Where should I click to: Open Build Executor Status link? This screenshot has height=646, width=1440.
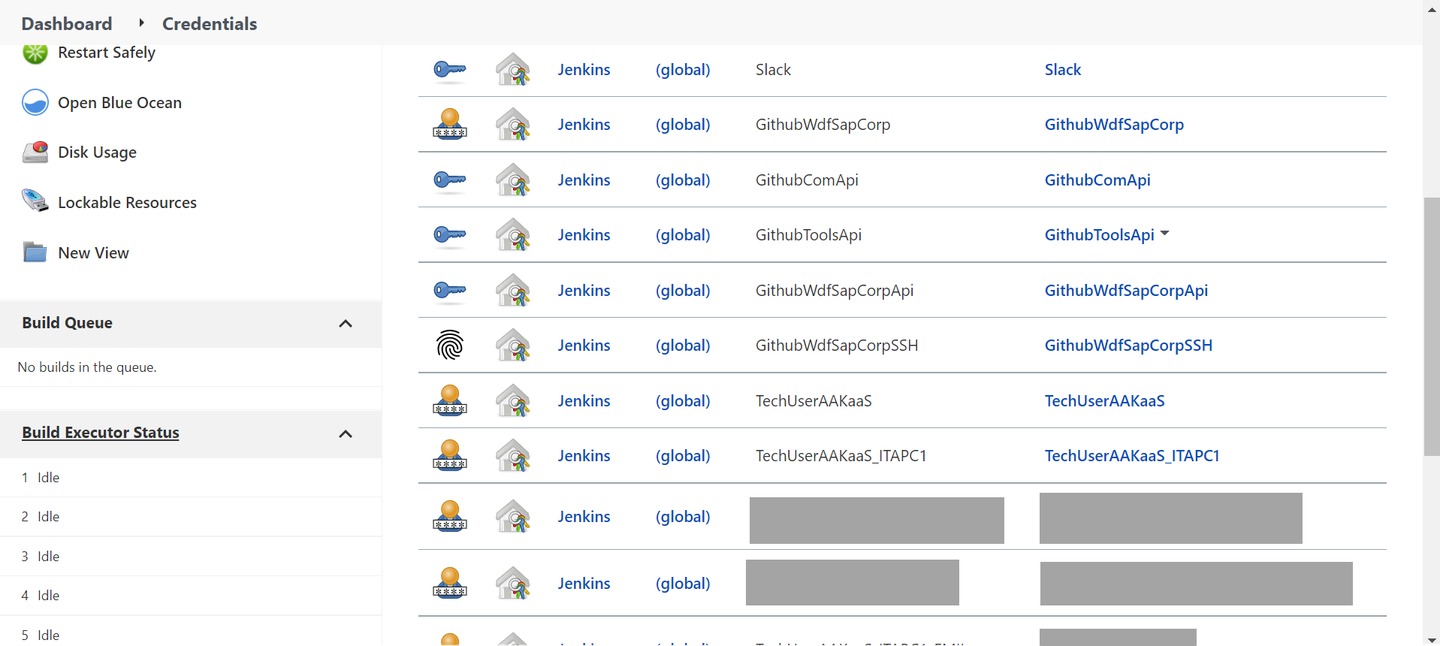101,433
